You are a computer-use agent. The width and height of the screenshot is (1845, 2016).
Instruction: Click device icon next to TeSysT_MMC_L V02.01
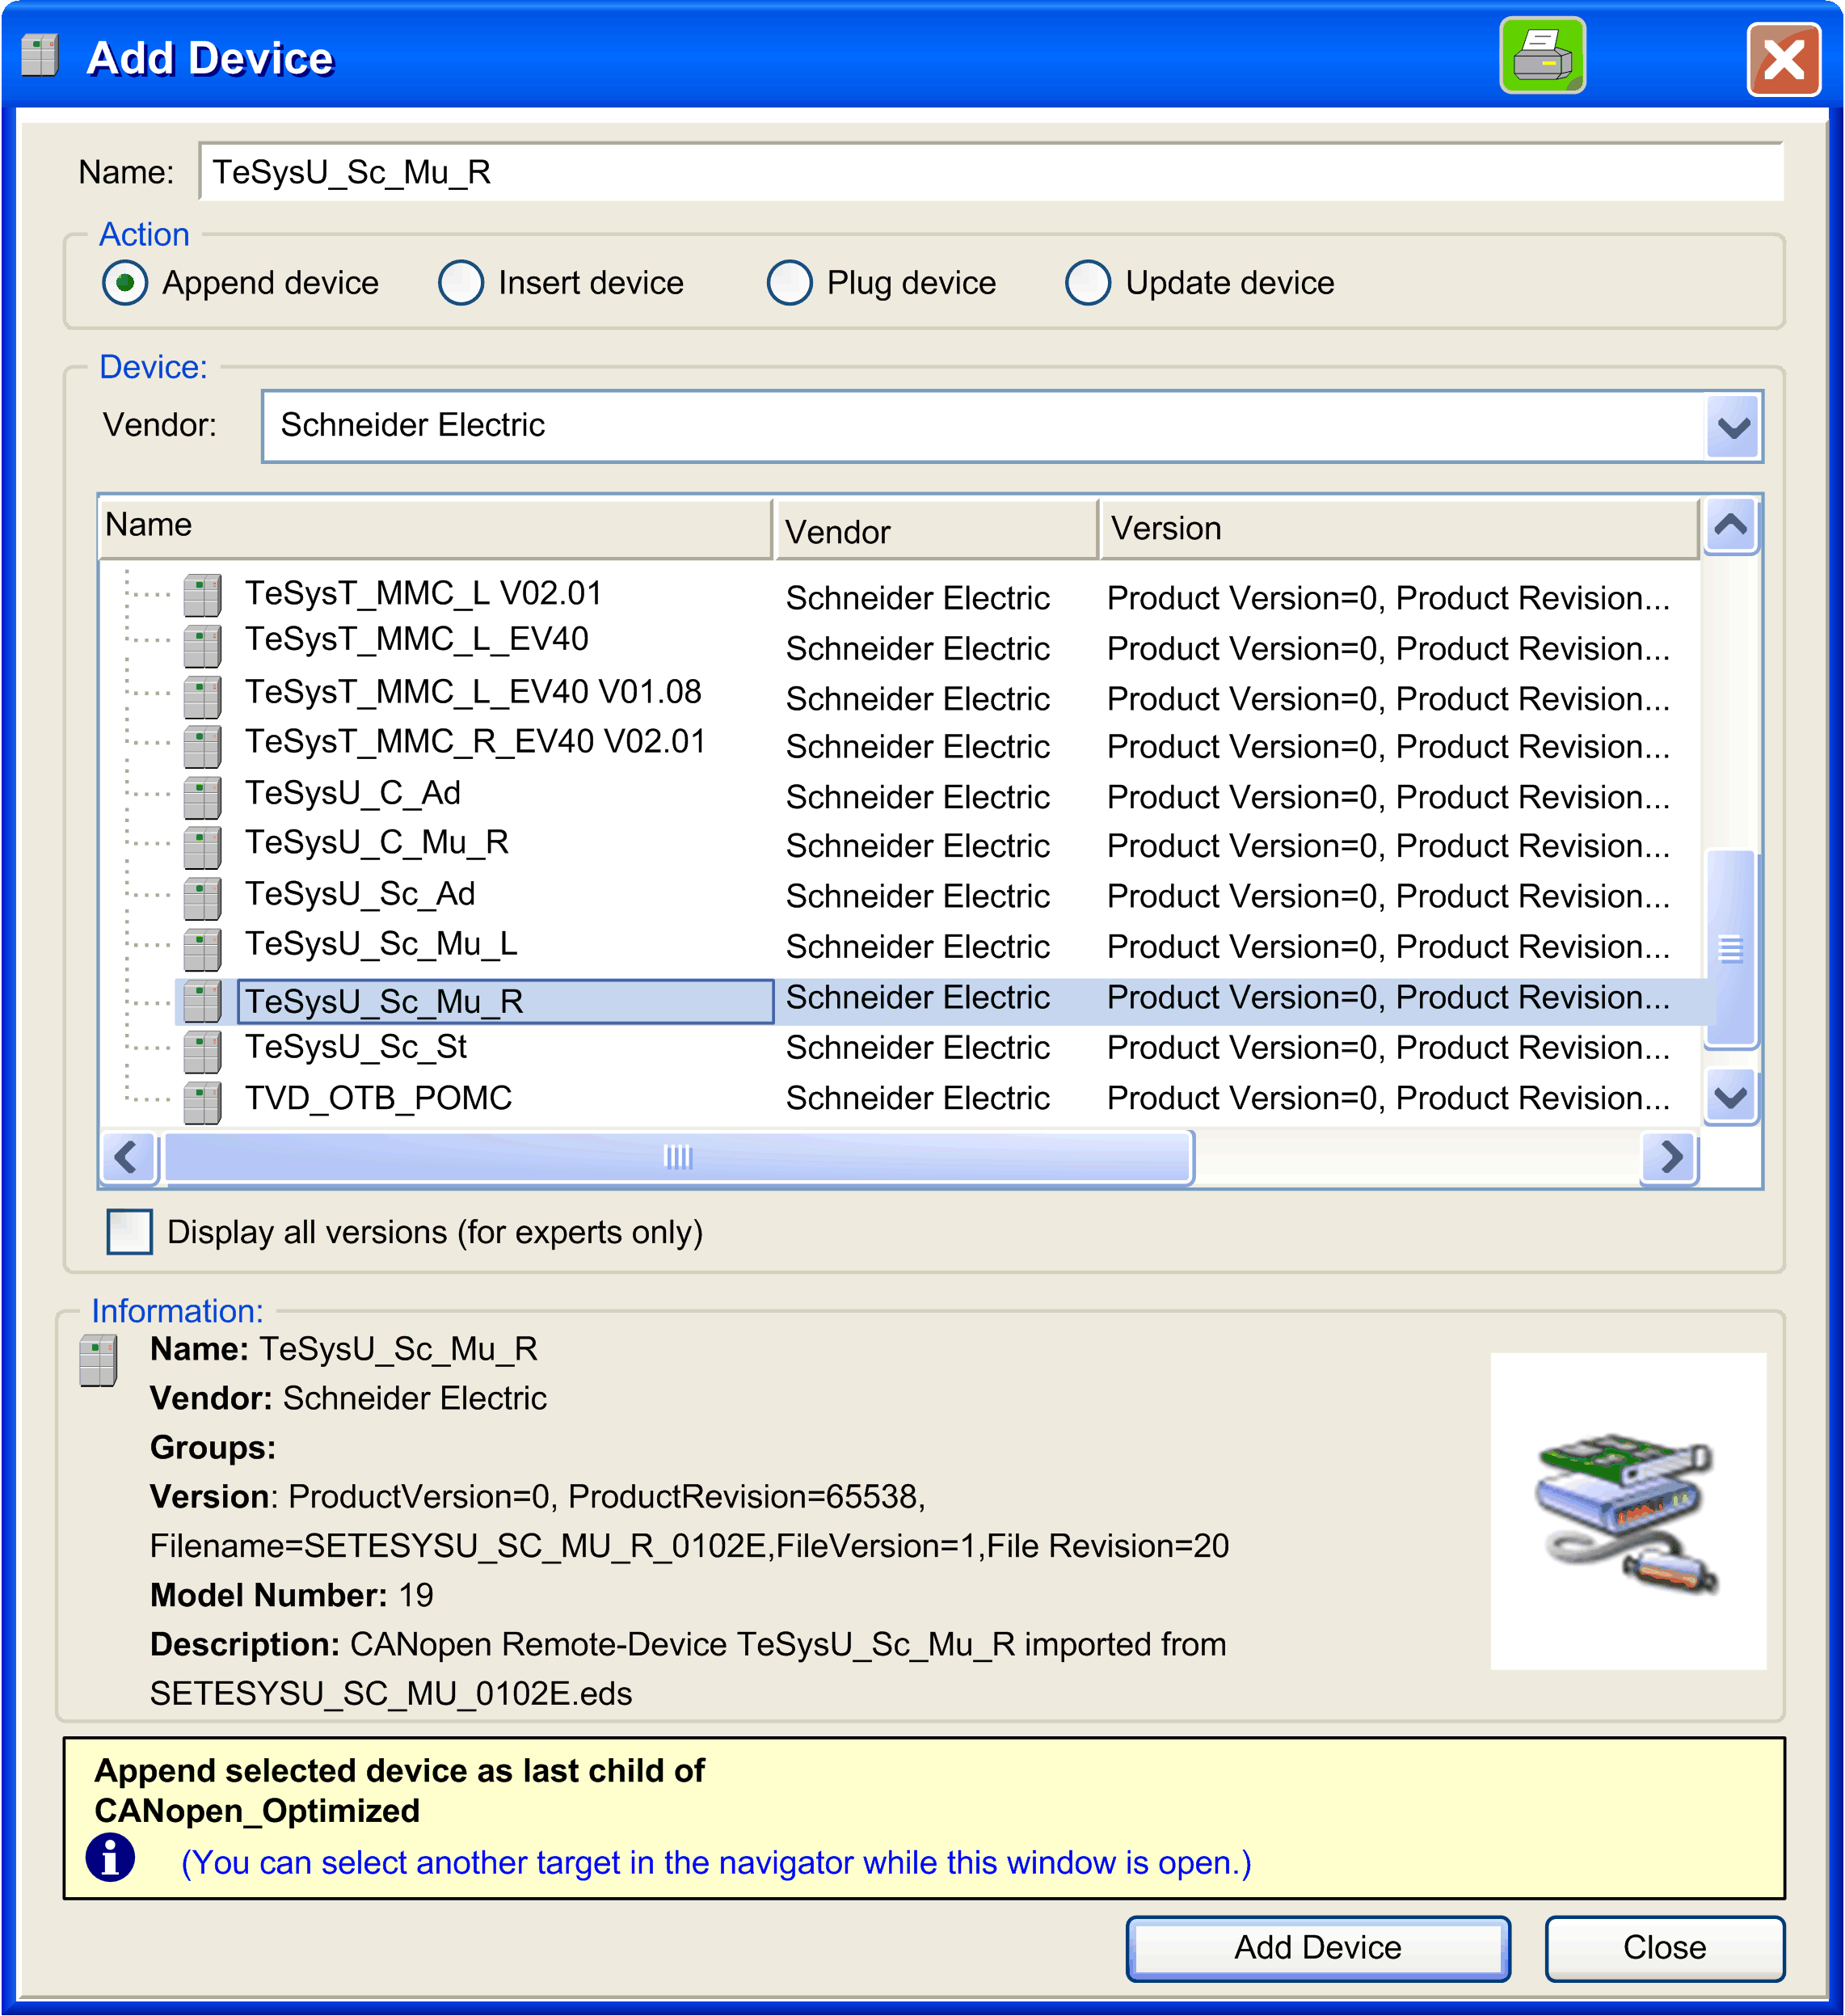click(202, 596)
